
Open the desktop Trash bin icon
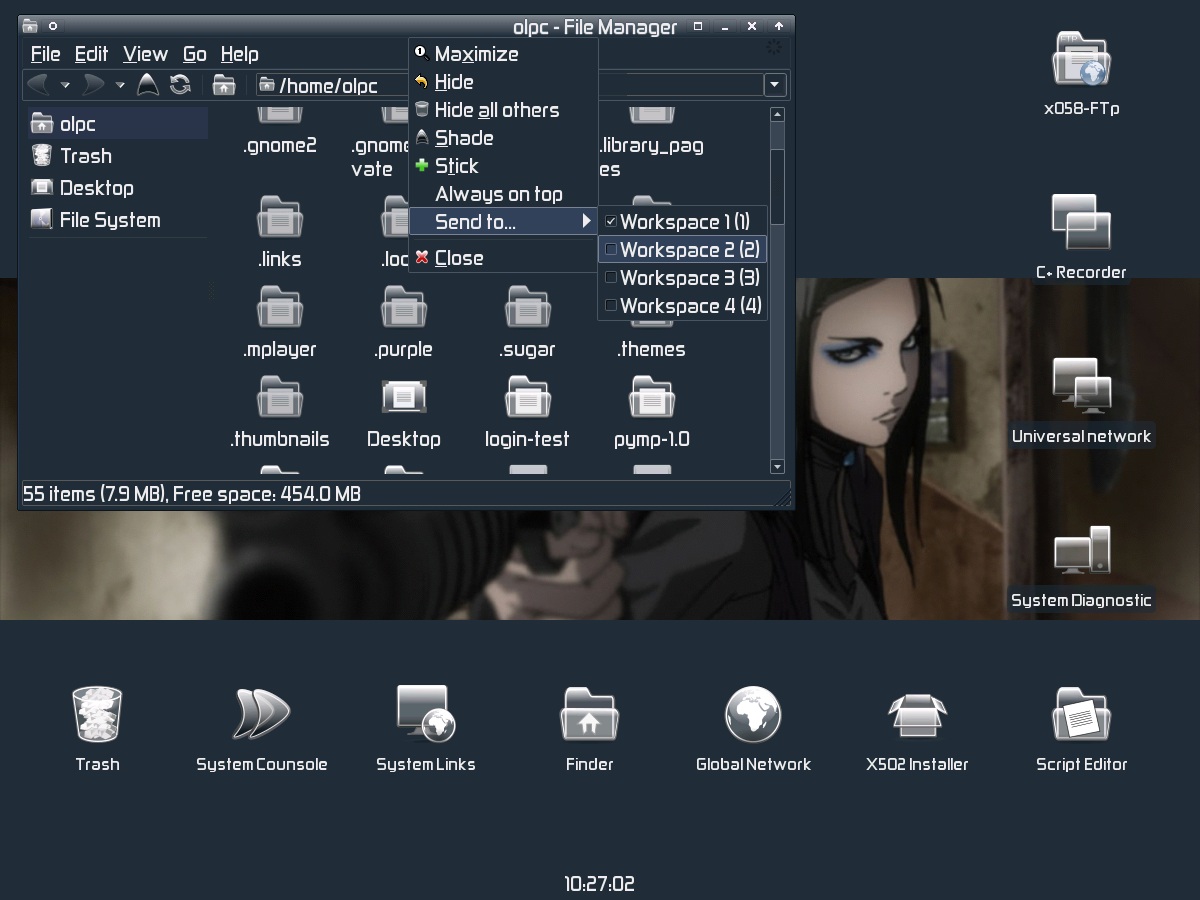point(97,714)
